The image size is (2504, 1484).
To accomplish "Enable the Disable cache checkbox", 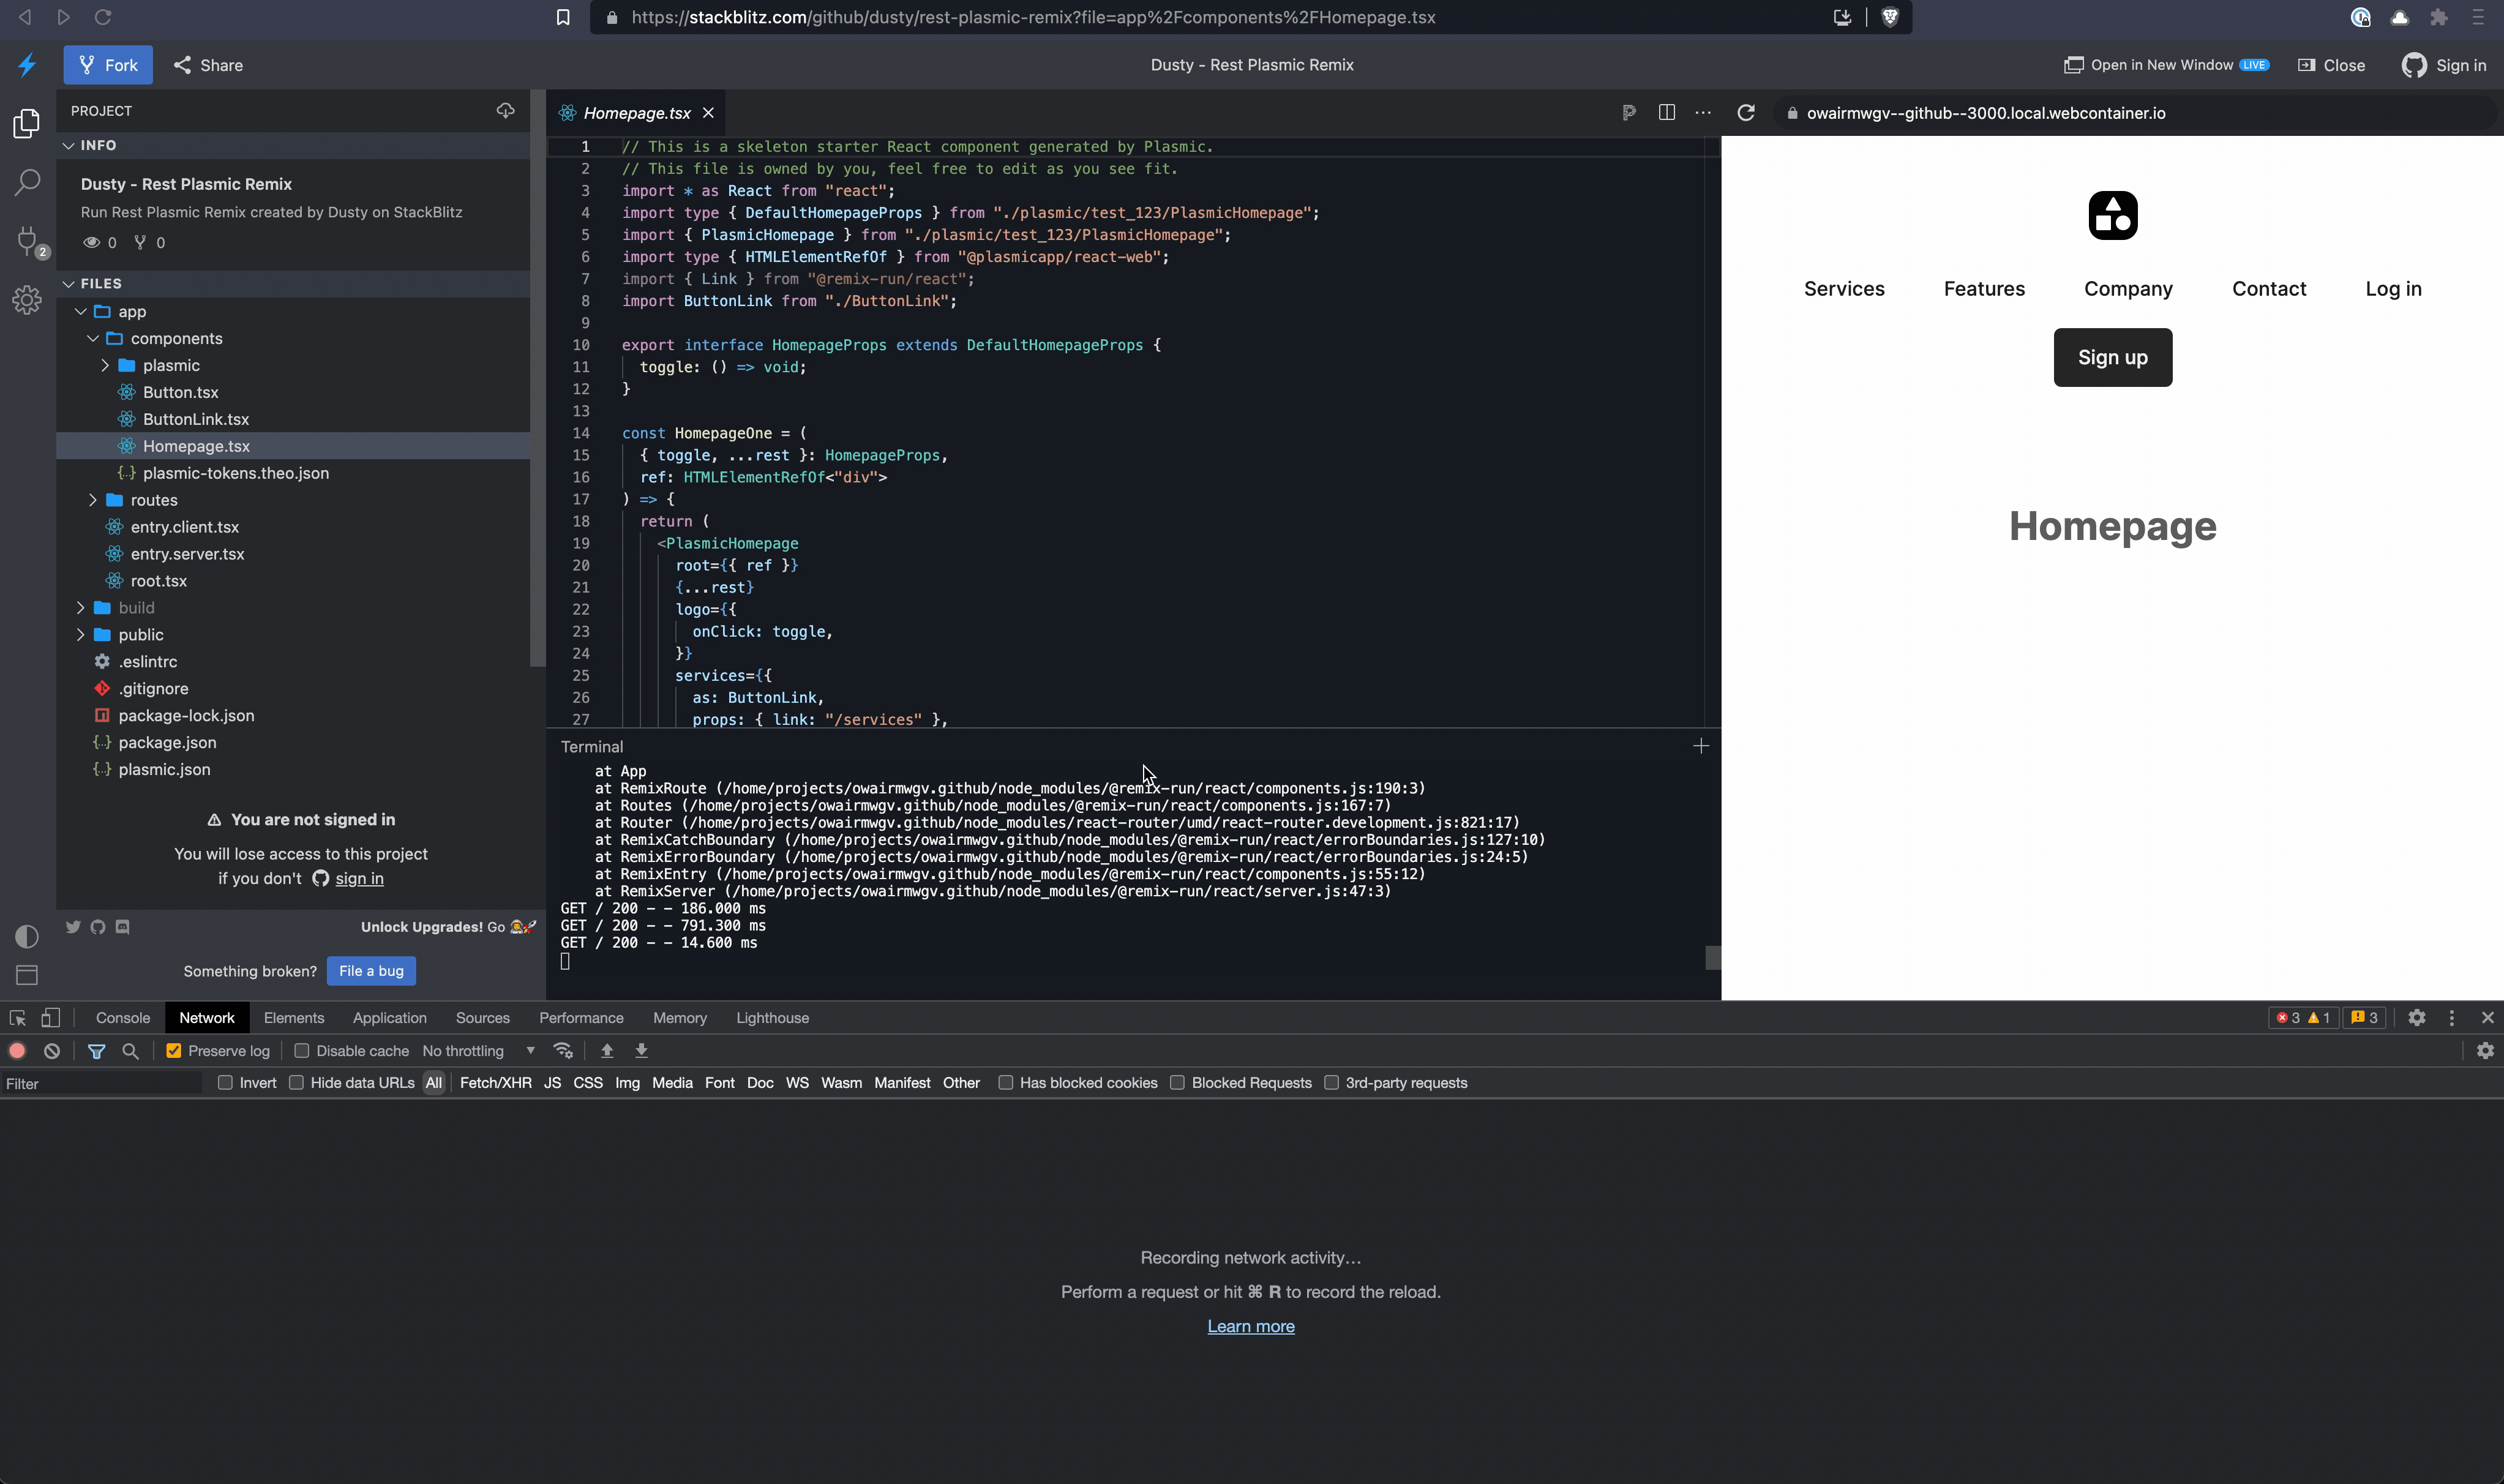I will tap(302, 1051).
